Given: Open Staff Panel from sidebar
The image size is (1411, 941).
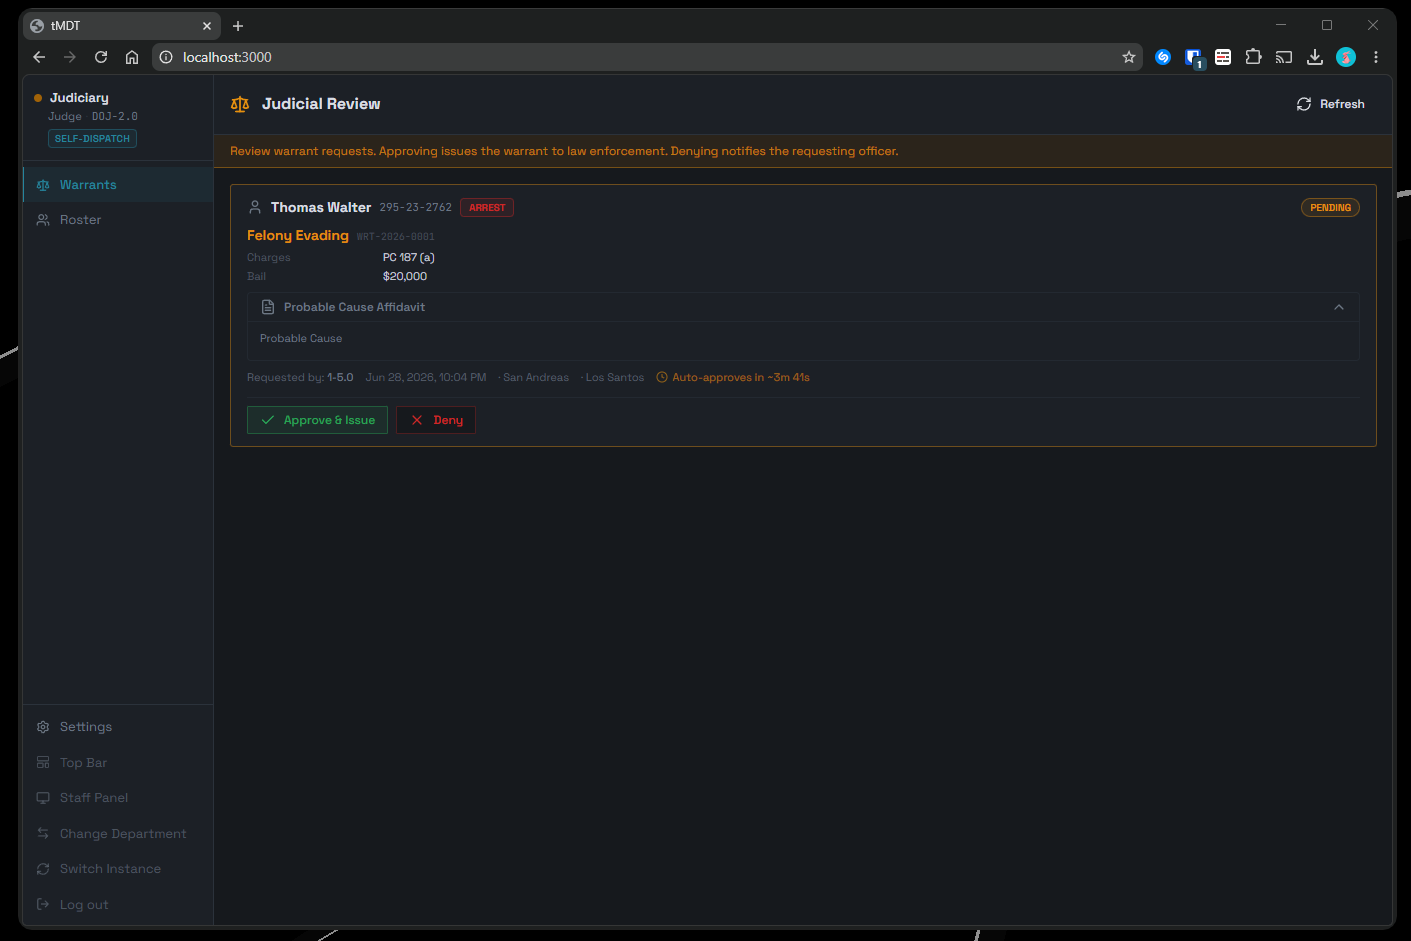Looking at the screenshot, I should click(118, 798).
